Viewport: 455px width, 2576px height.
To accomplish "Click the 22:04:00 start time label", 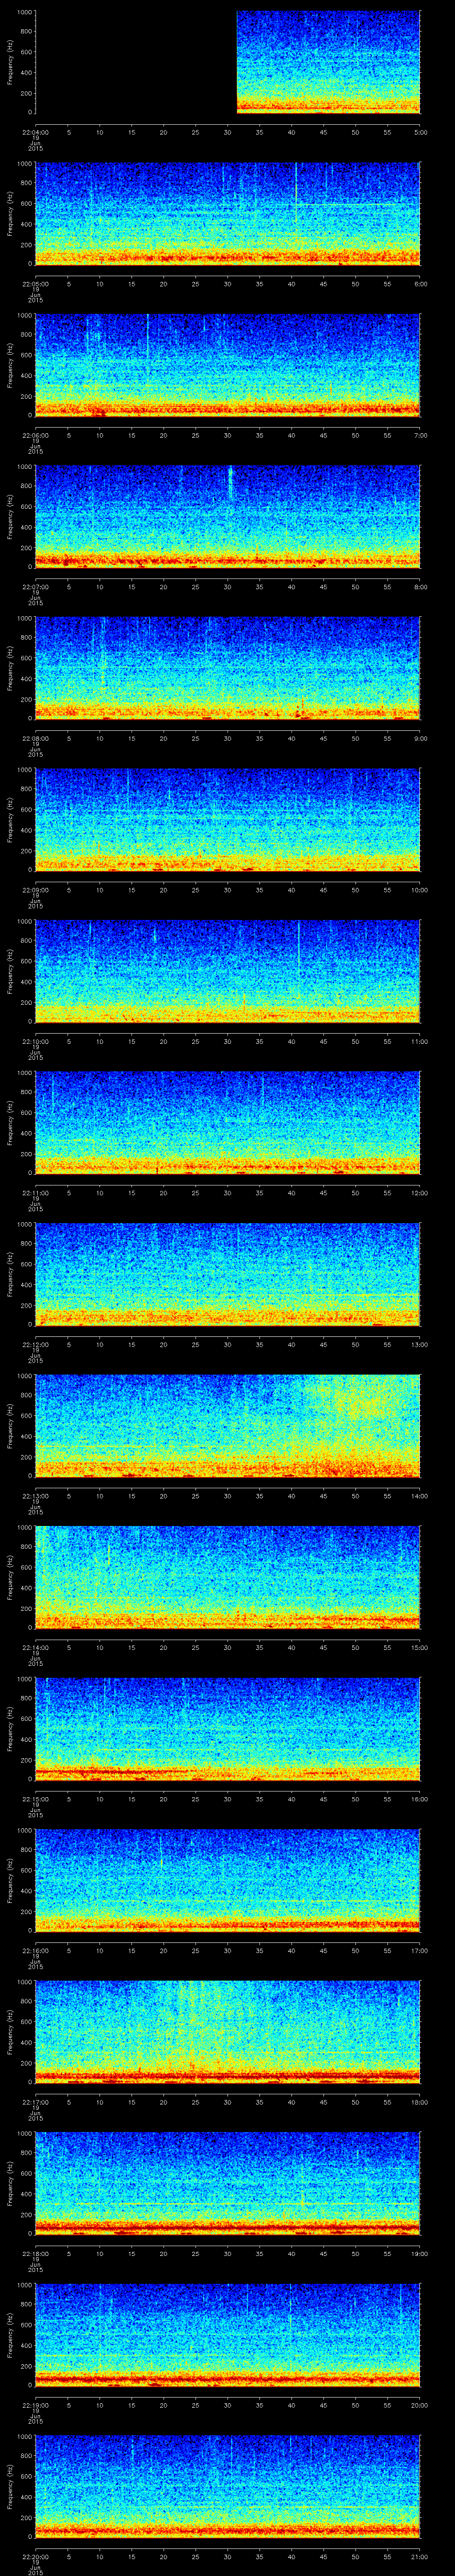I will (35, 132).
